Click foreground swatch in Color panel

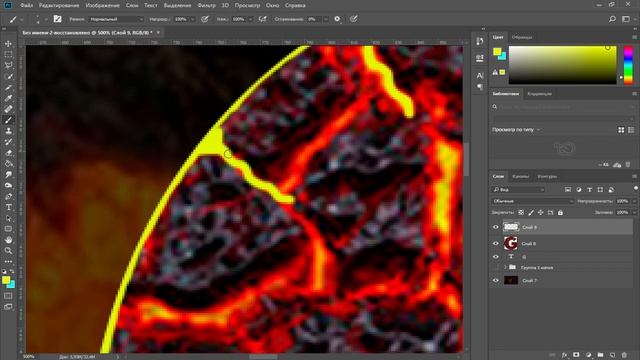pyautogui.click(x=497, y=51)
